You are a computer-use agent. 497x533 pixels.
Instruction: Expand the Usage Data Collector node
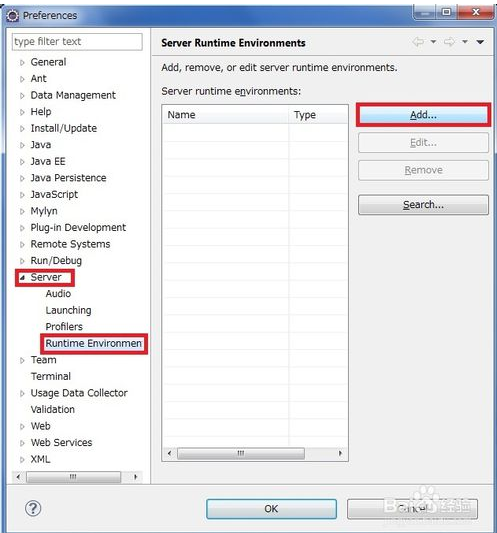point(22,394)
